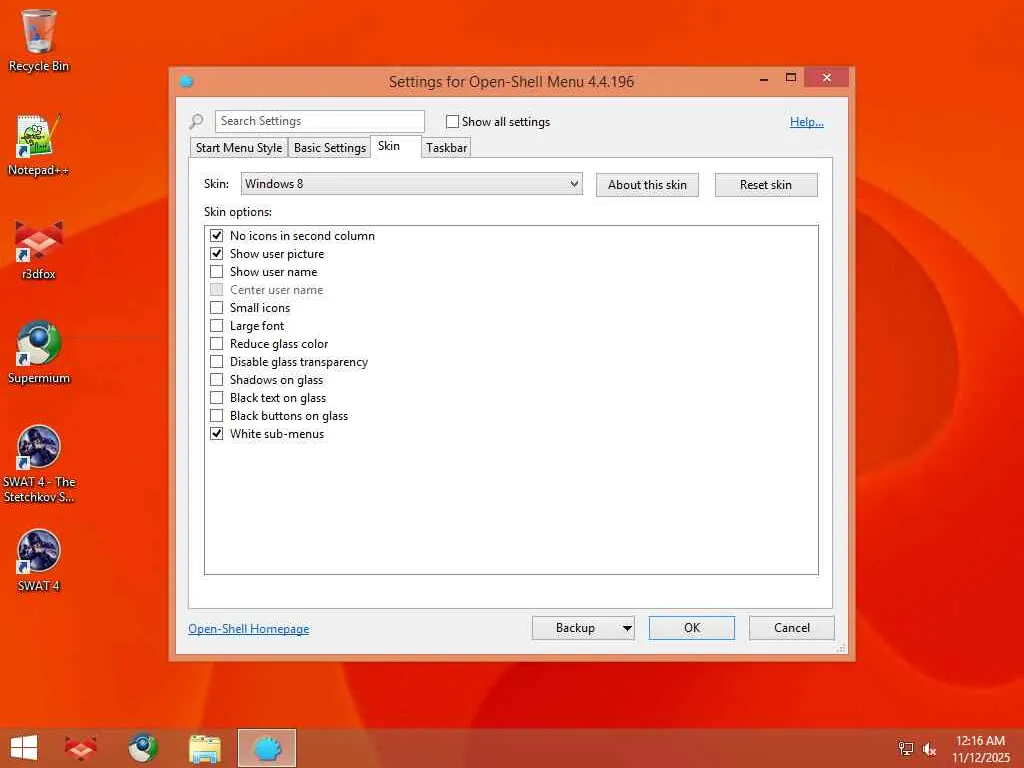The width and height of the screenshot is (1024, 768).
Task: Expand the Backup button dropdown arrow
Action: (626, 628)
